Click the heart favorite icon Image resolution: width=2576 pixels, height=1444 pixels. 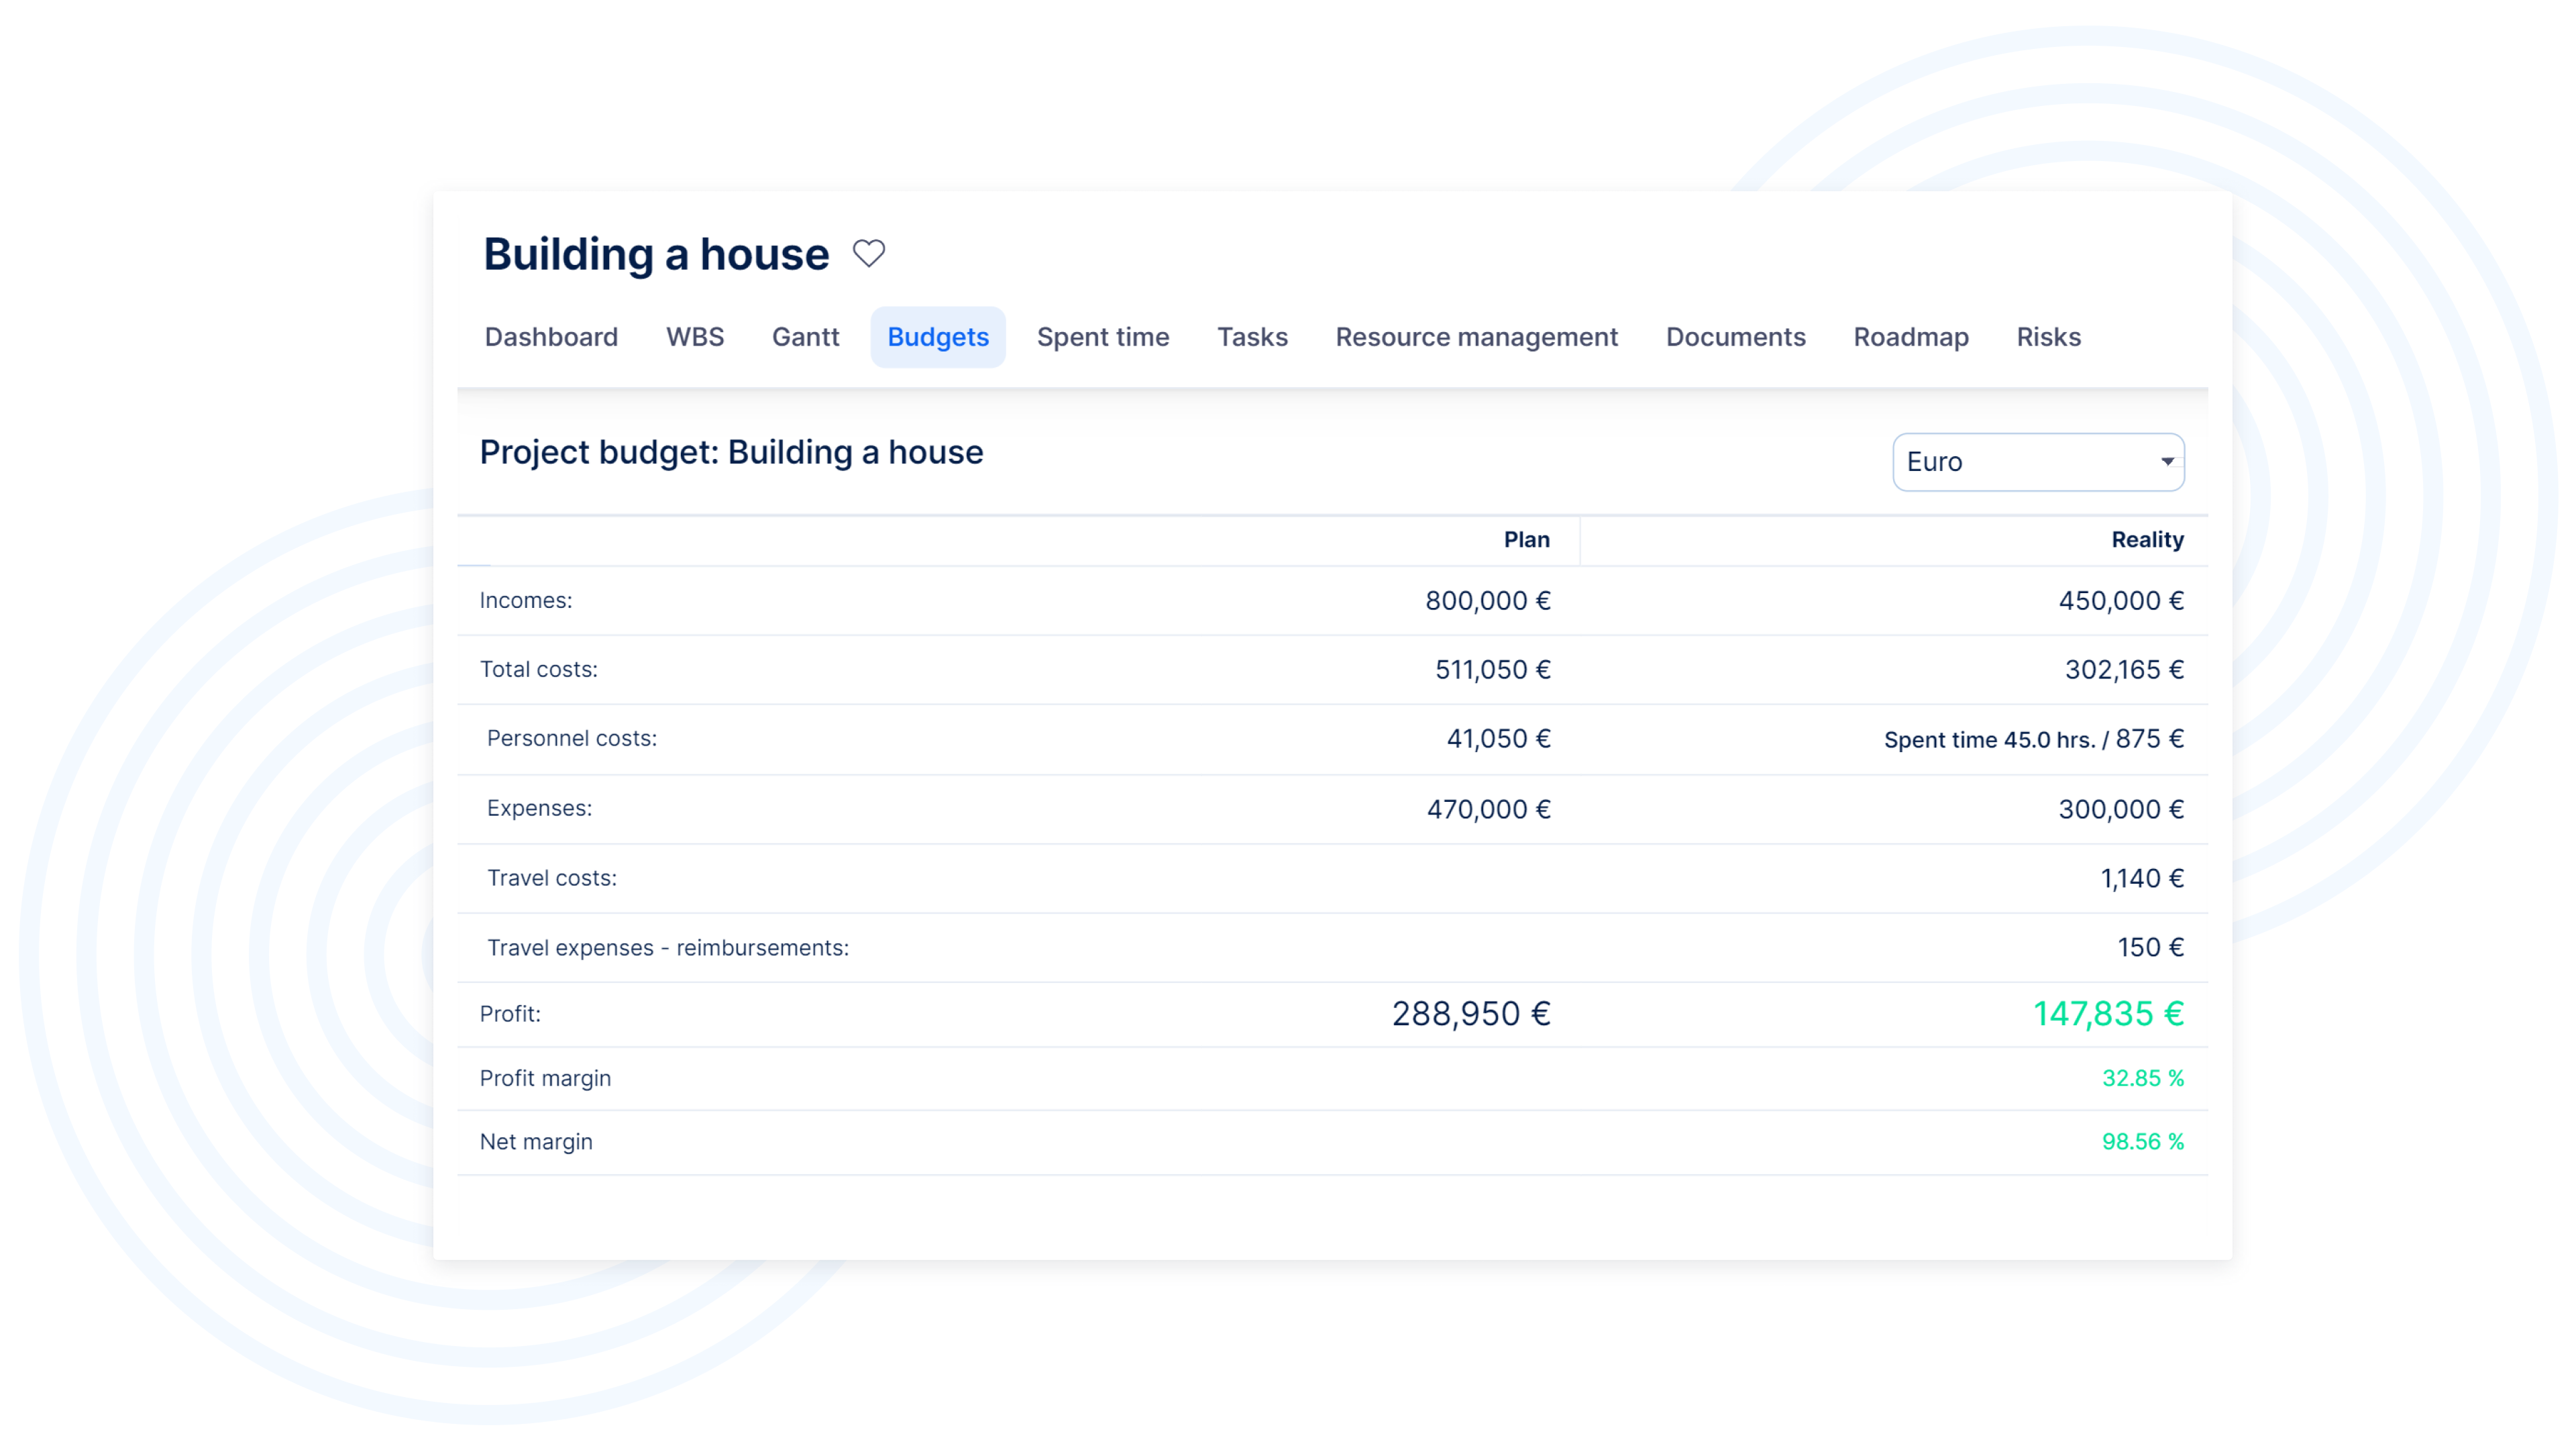(x=868, y=254)
